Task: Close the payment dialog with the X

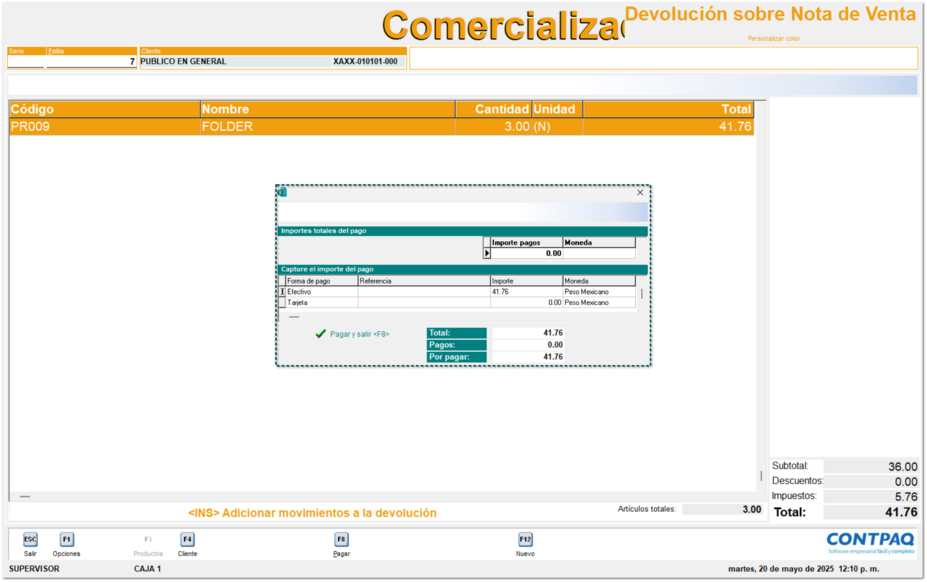Action: coord(640,192)
